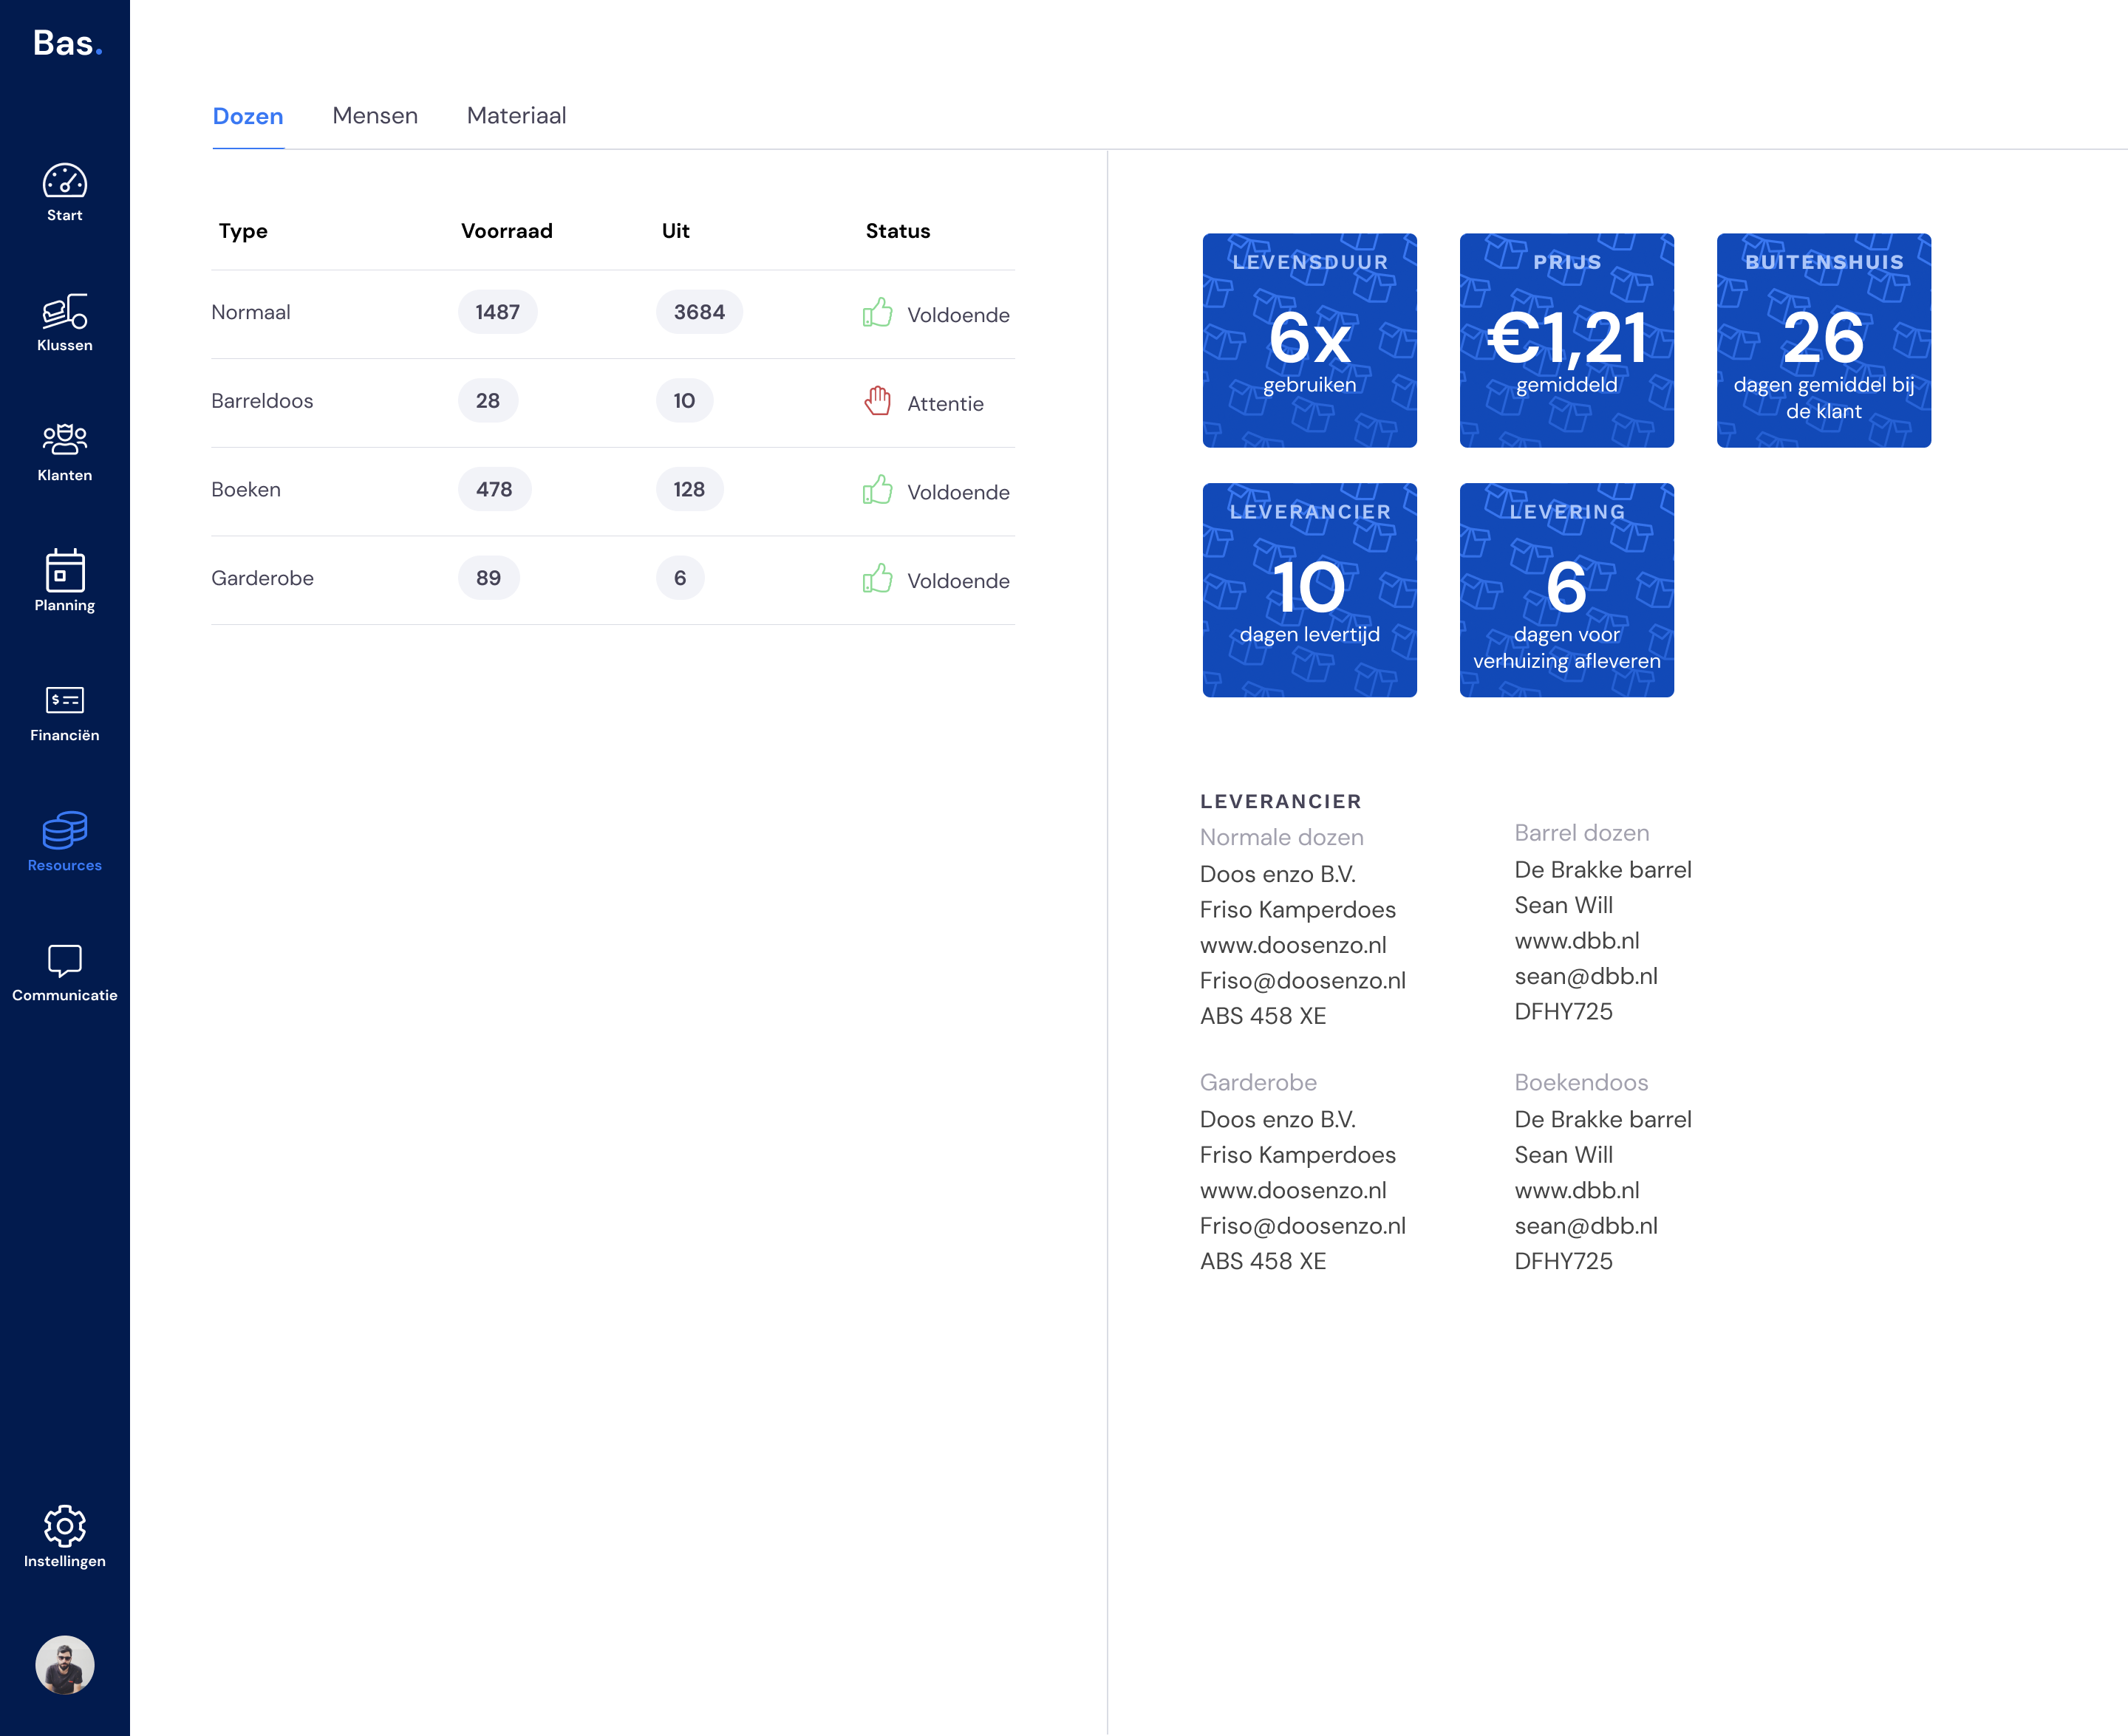2128x1736 pixels.
Task: Click the Bas logo
Action: [x=67, y=43]
